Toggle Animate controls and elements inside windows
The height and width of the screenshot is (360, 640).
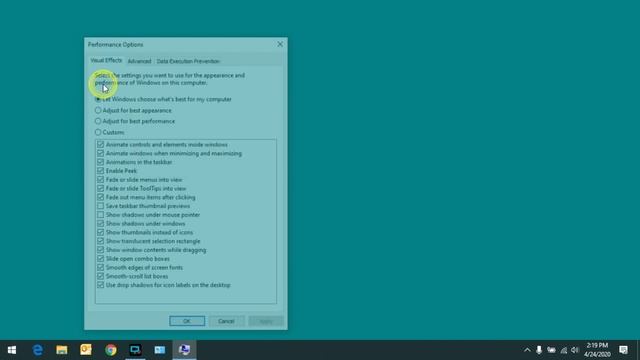(100, 144)
